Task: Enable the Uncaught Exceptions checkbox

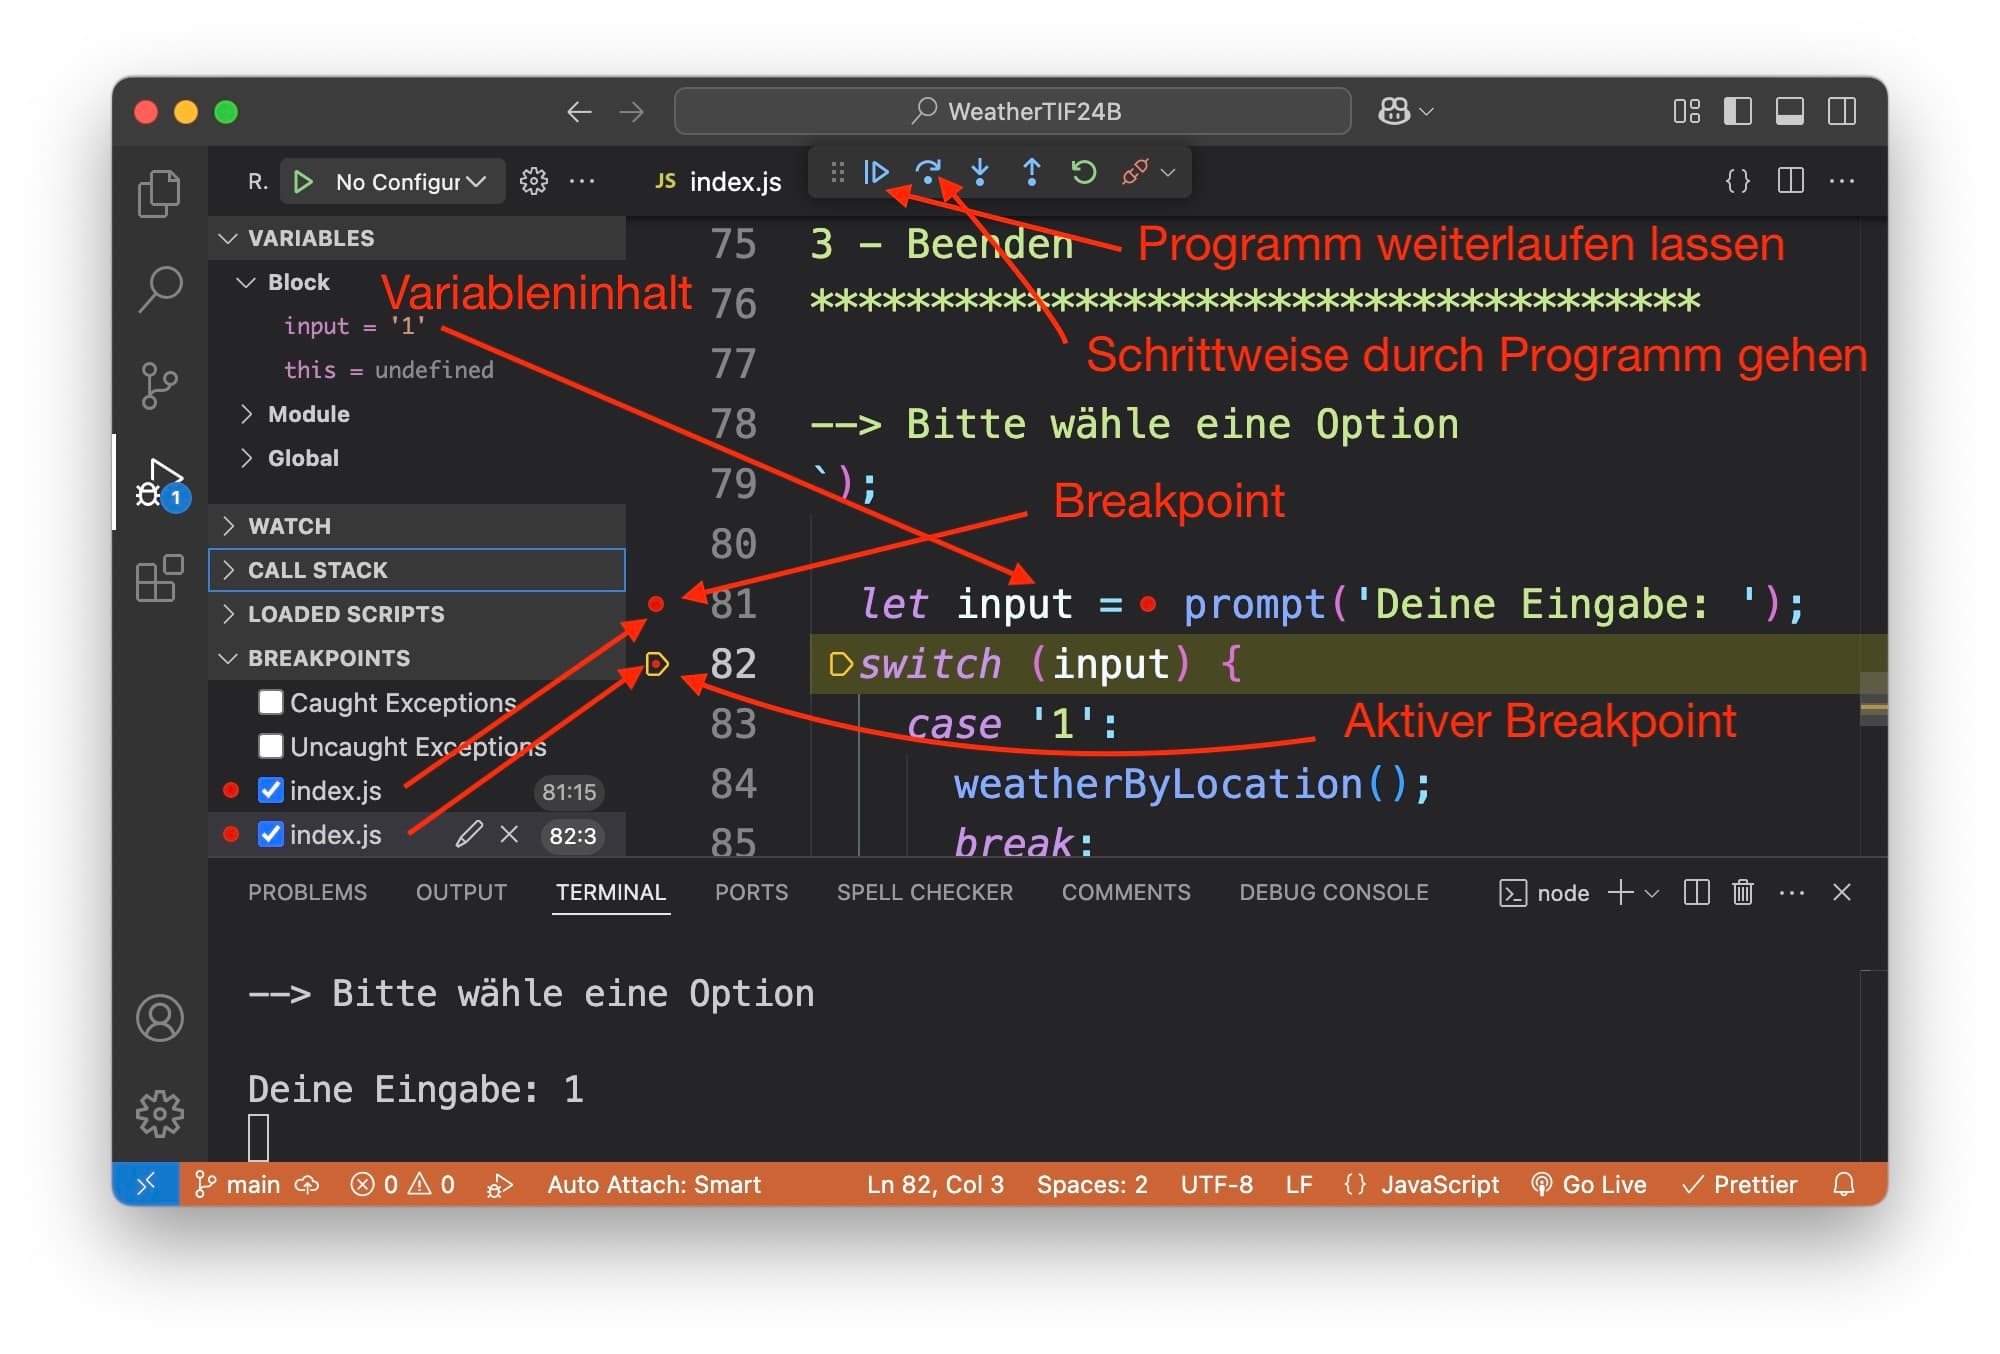Action: coord(270,746)
